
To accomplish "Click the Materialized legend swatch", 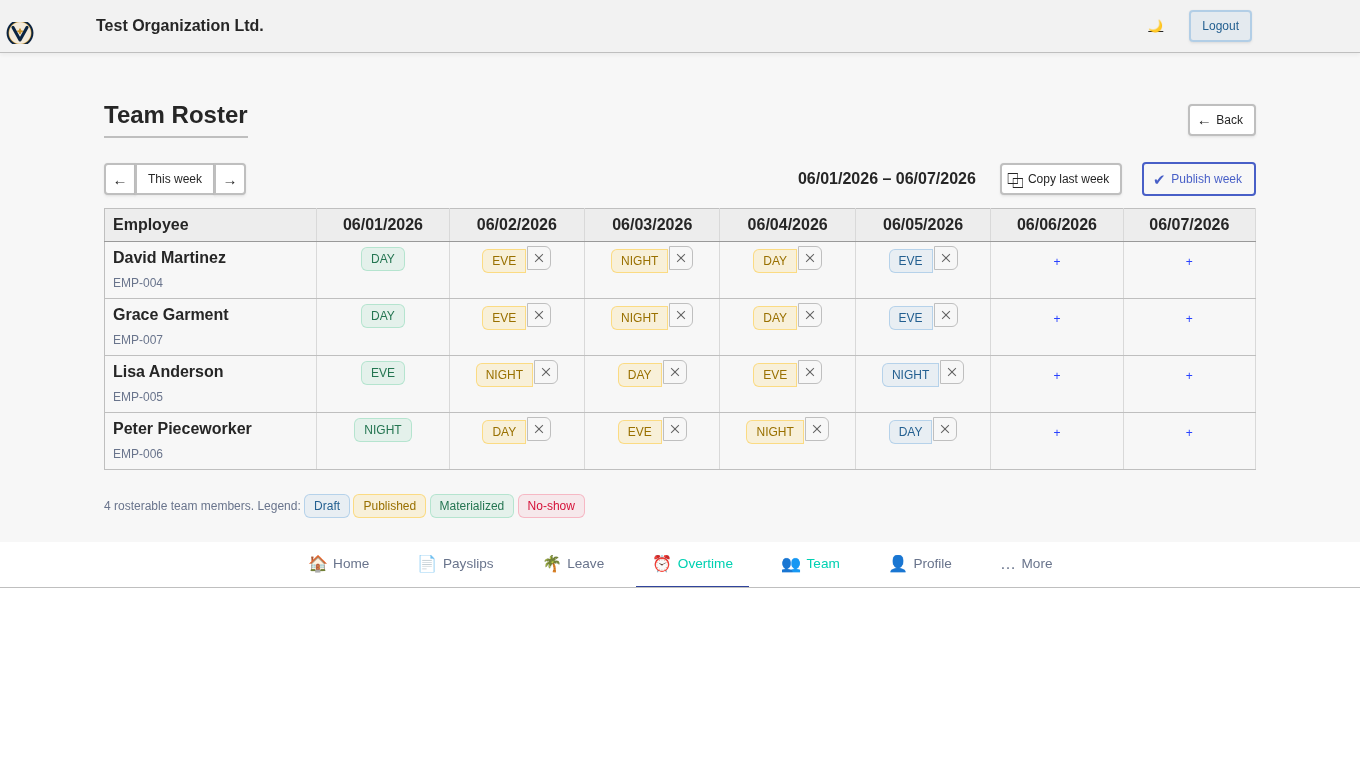I will (x=472, y=506).
